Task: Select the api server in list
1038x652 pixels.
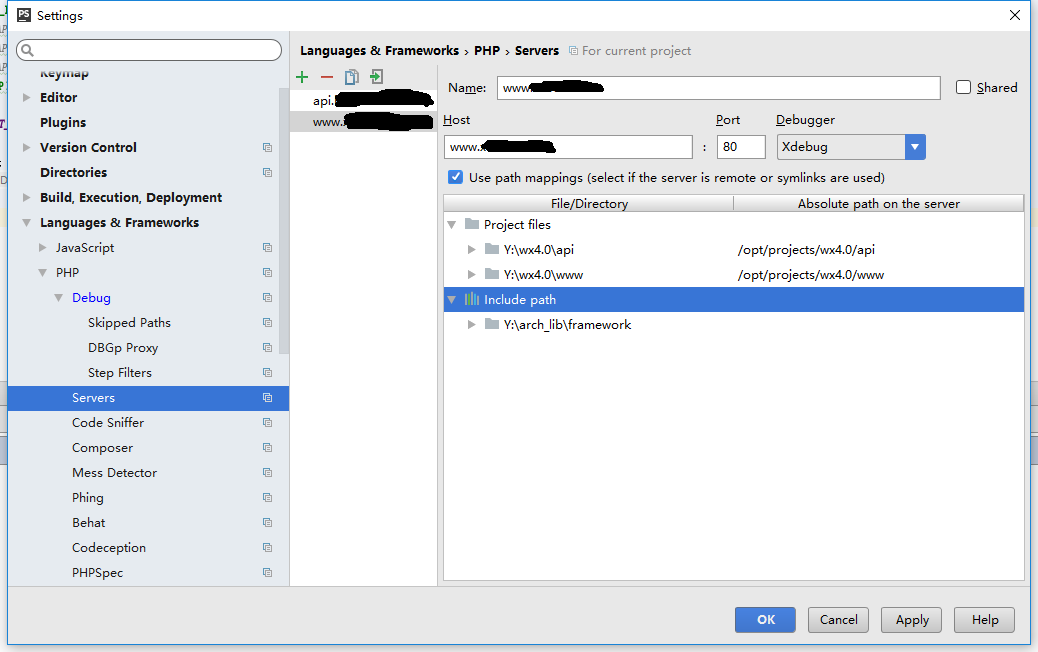Action: [x=363, y=101]
